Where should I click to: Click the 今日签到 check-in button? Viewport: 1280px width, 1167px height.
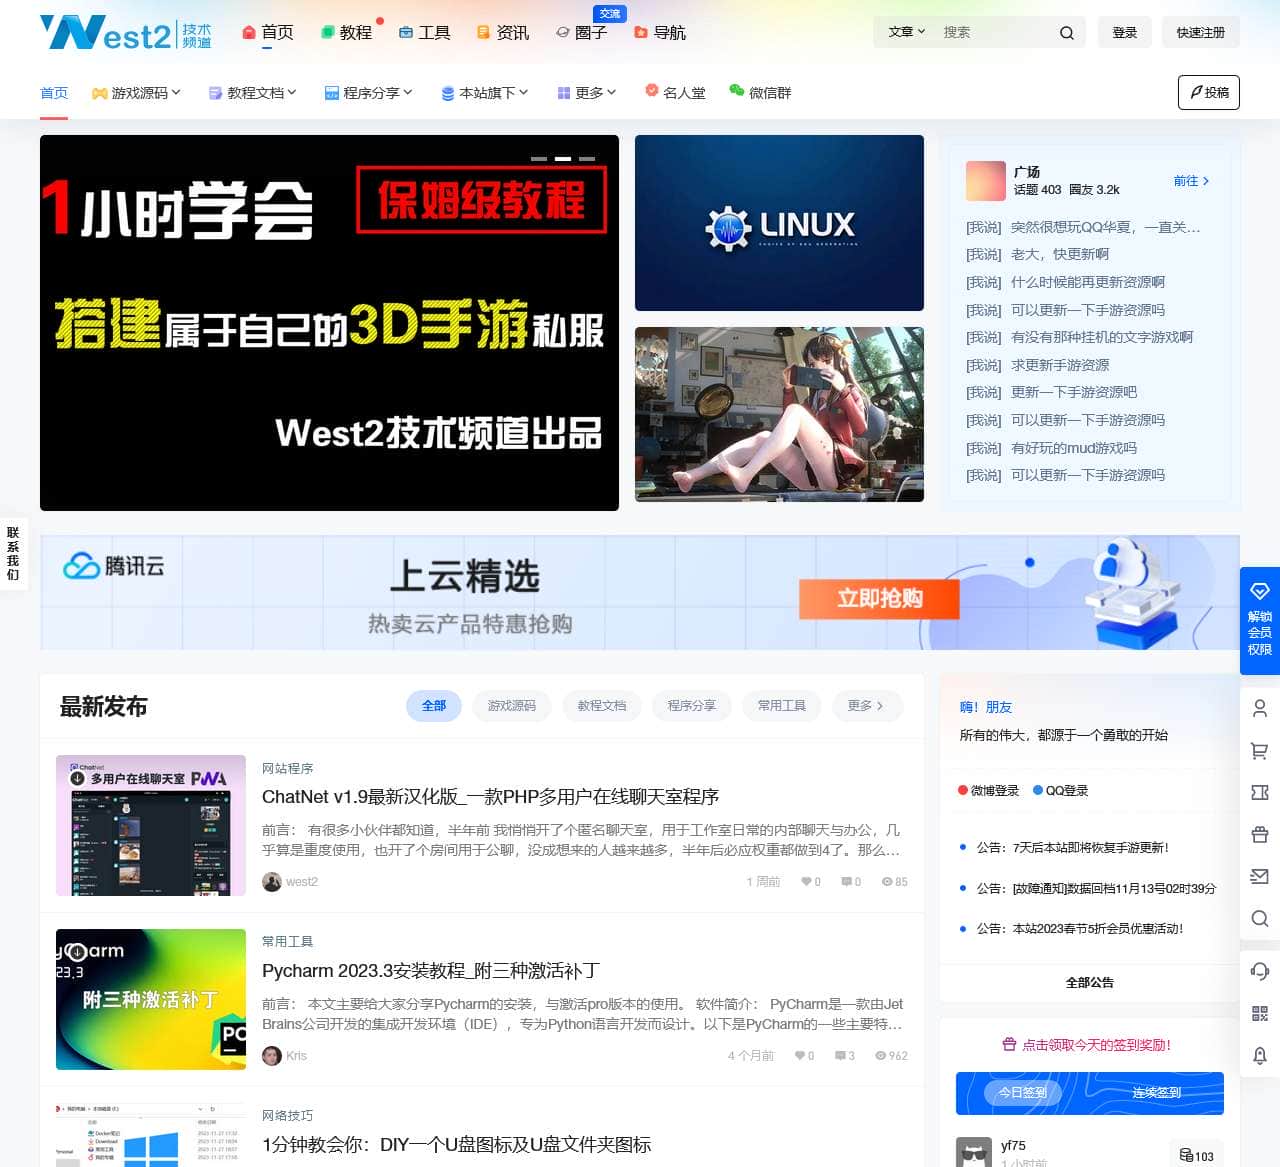[1023, 1093]
